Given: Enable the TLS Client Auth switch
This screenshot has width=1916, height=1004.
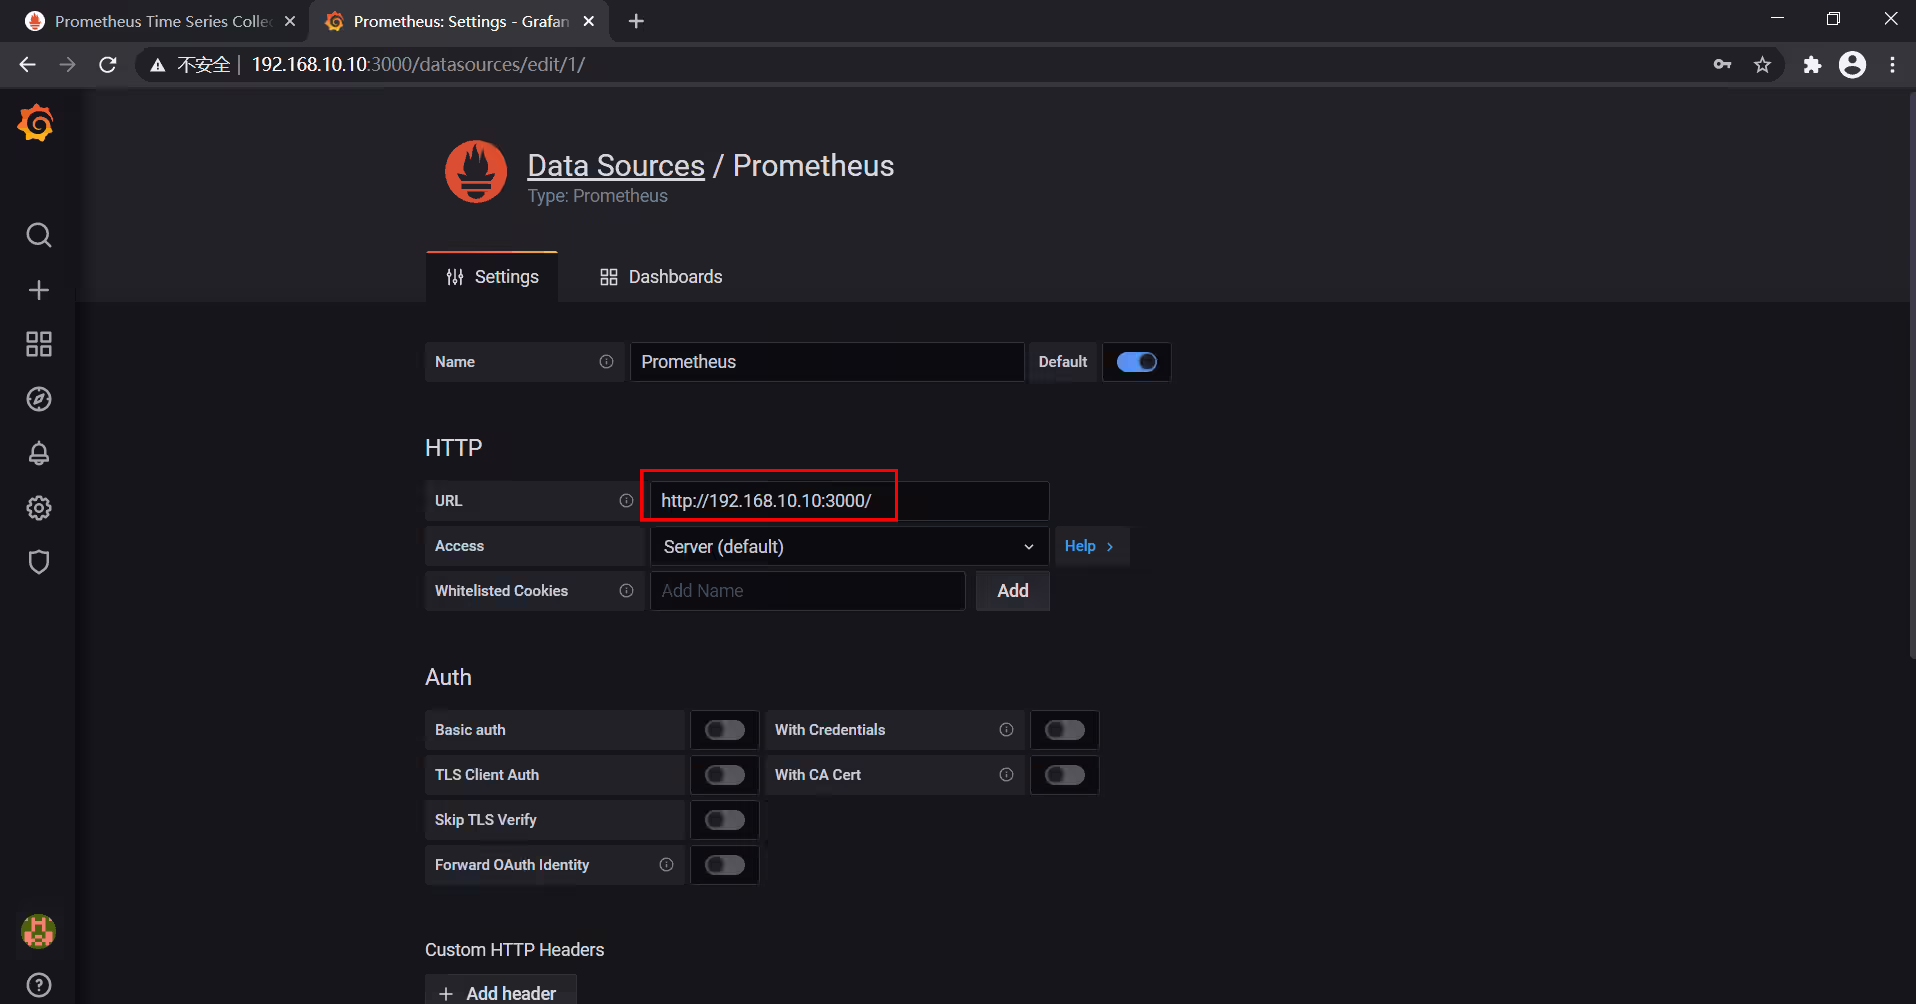Looking at the screenshot, I should [x=725, y=775].
